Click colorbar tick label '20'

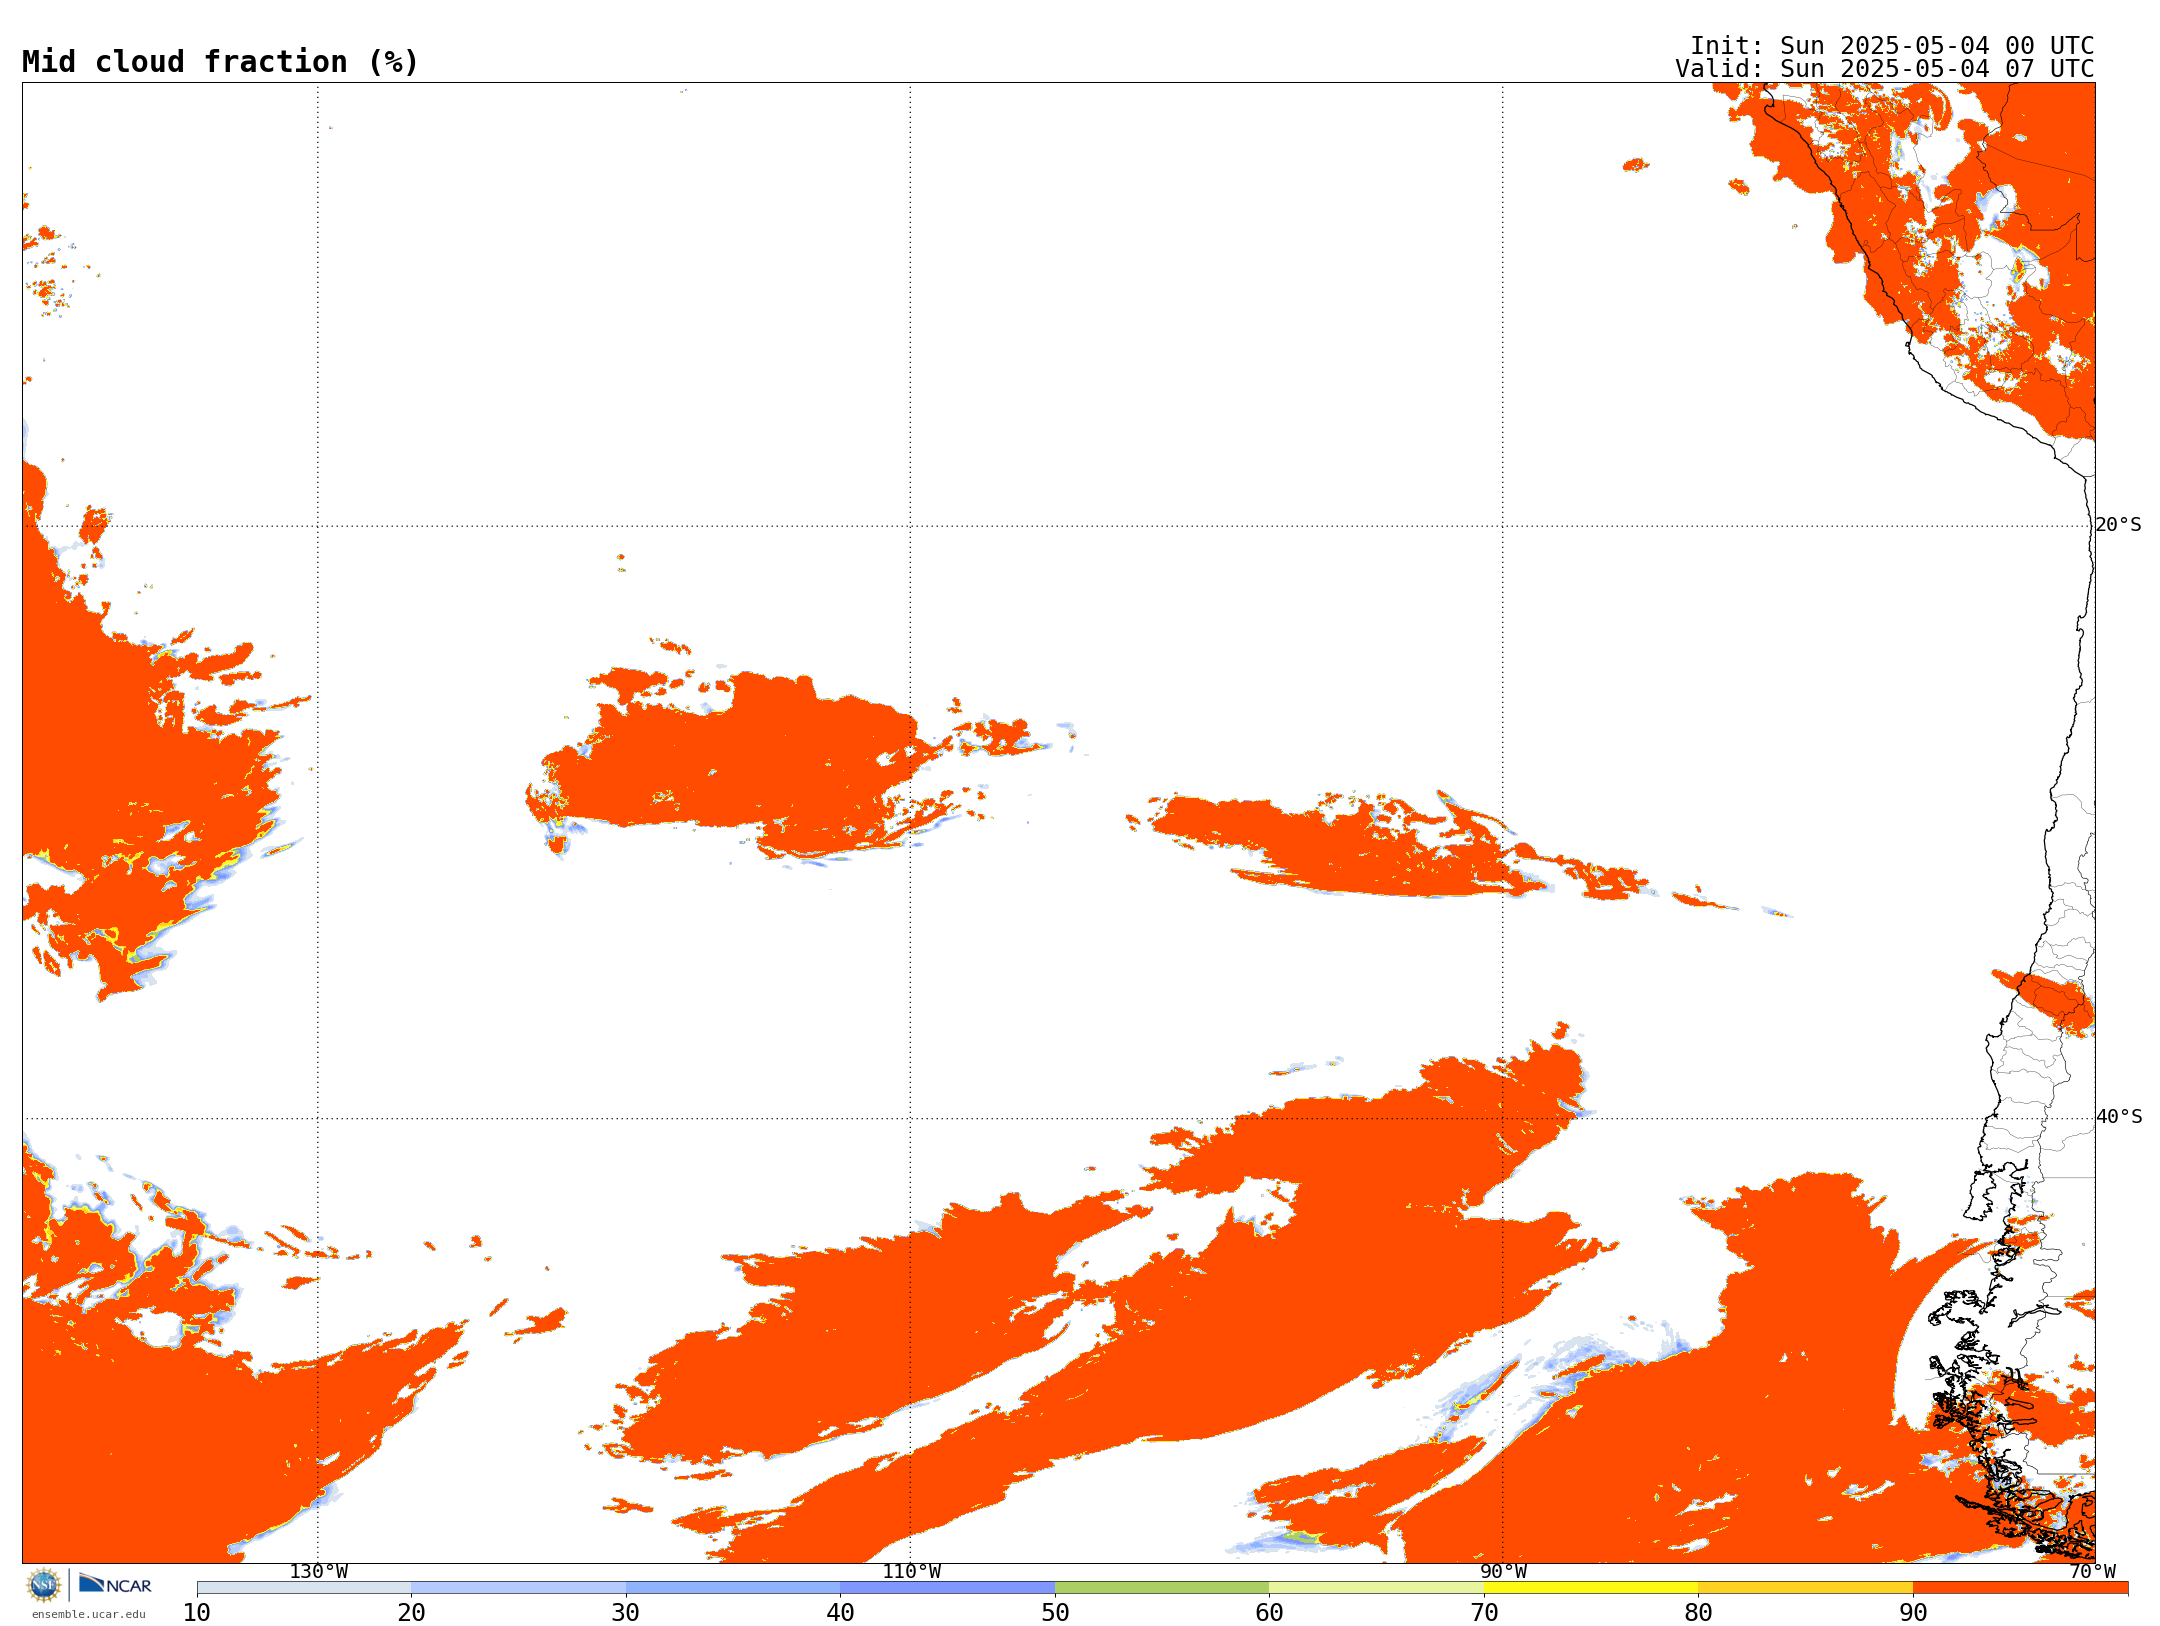coord(411,1613)
